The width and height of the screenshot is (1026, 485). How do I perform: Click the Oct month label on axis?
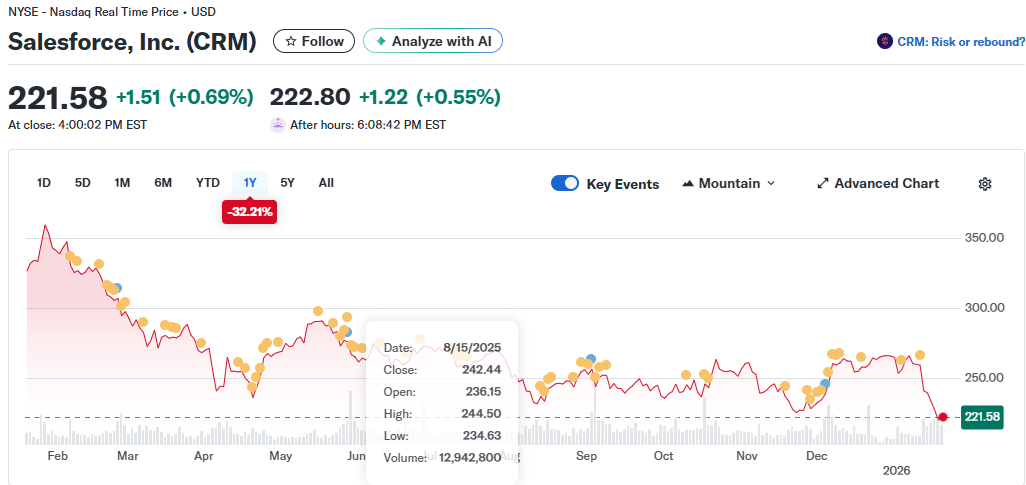[x=663, y=456]
